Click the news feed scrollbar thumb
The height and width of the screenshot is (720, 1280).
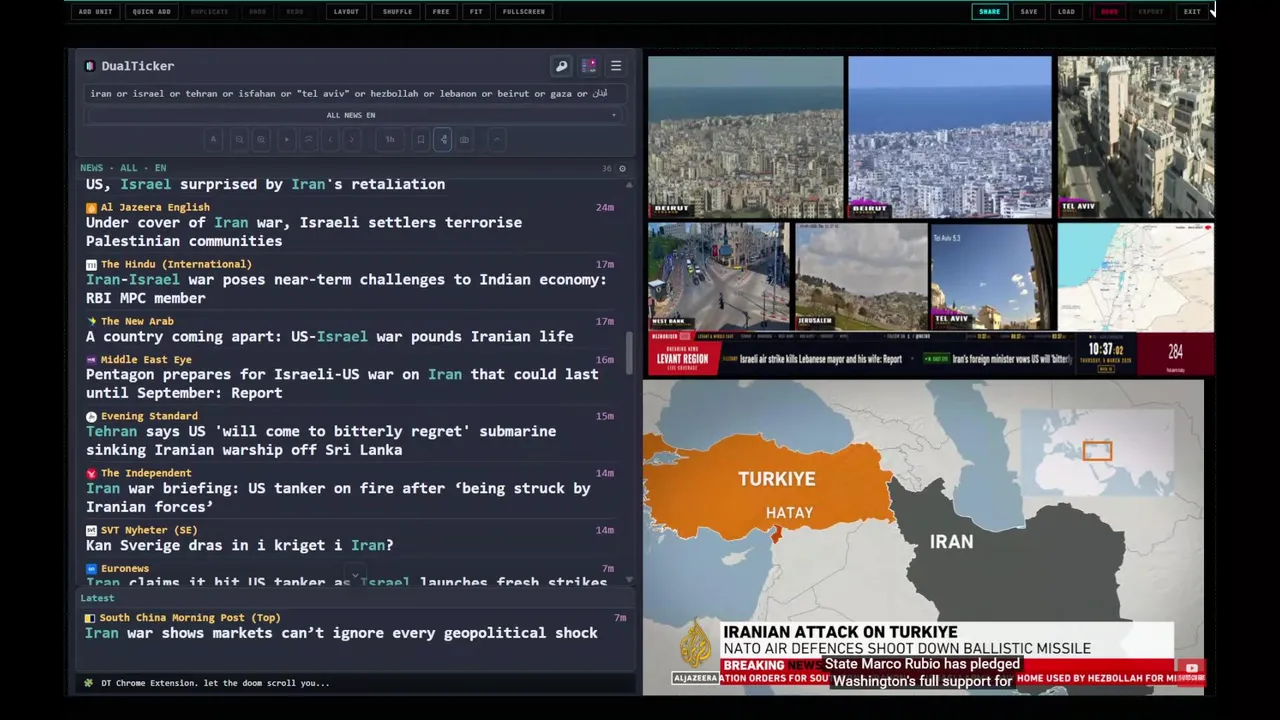pos(629,352)
